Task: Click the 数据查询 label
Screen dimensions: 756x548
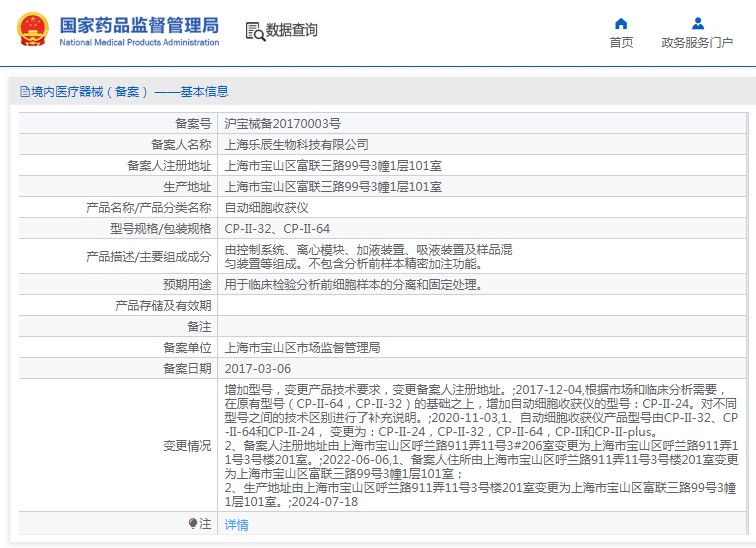Action: click(x=292, y=30)
